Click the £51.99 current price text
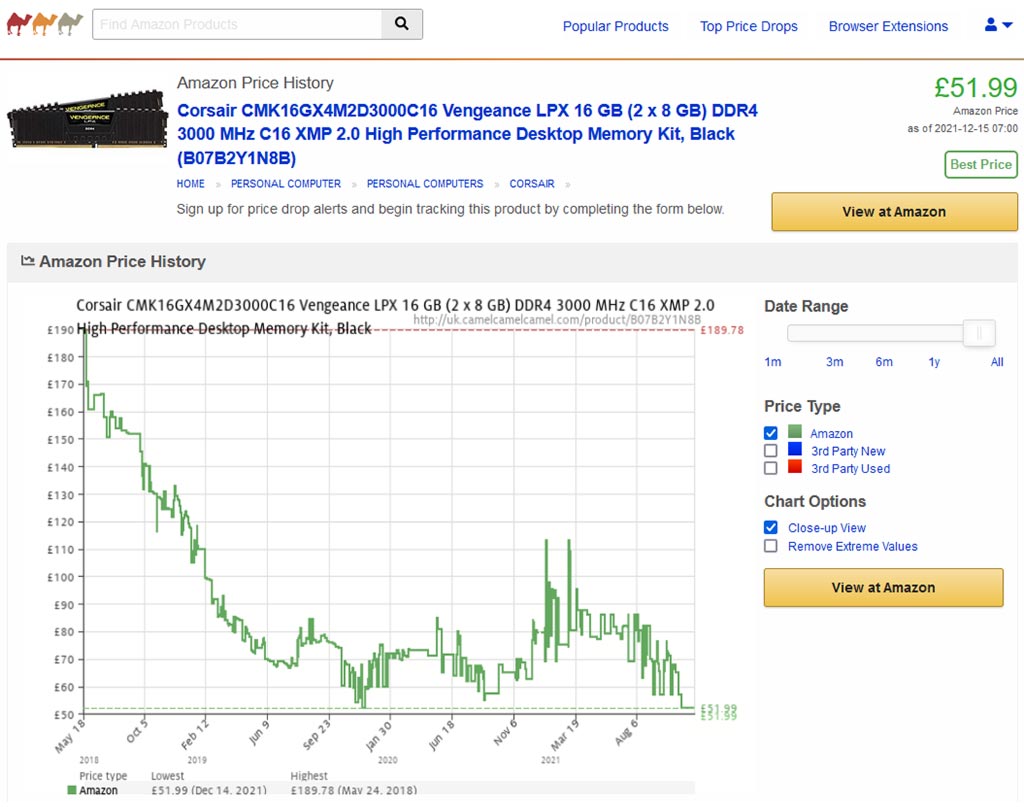 975,87
